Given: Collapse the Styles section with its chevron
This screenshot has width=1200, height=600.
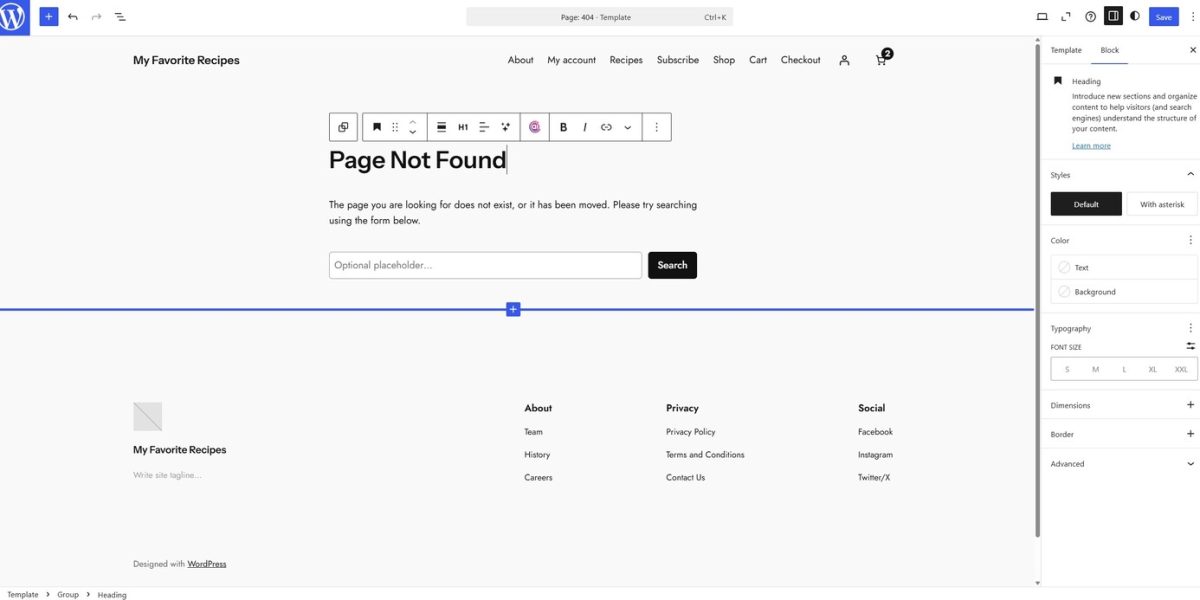Looking at the screenshot, I should (1190, 173).
